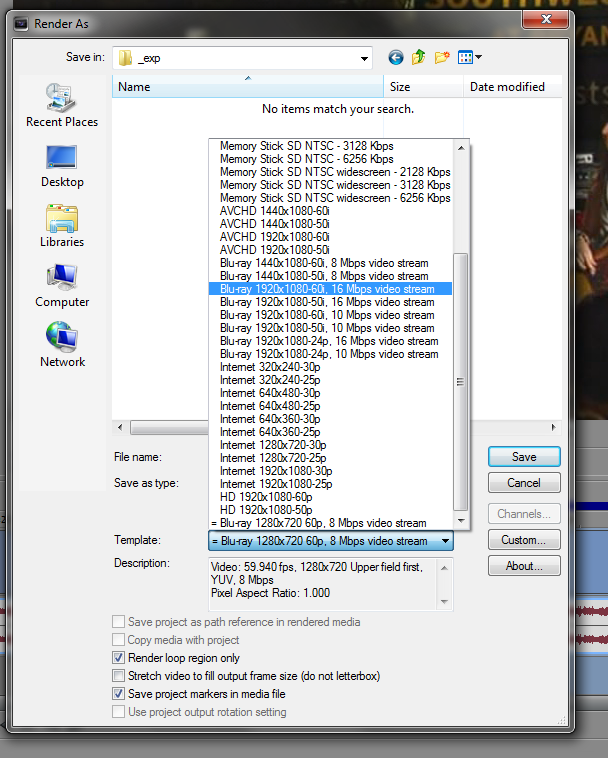
Task: Open Libraries location
Action: (x=62, y=226)
